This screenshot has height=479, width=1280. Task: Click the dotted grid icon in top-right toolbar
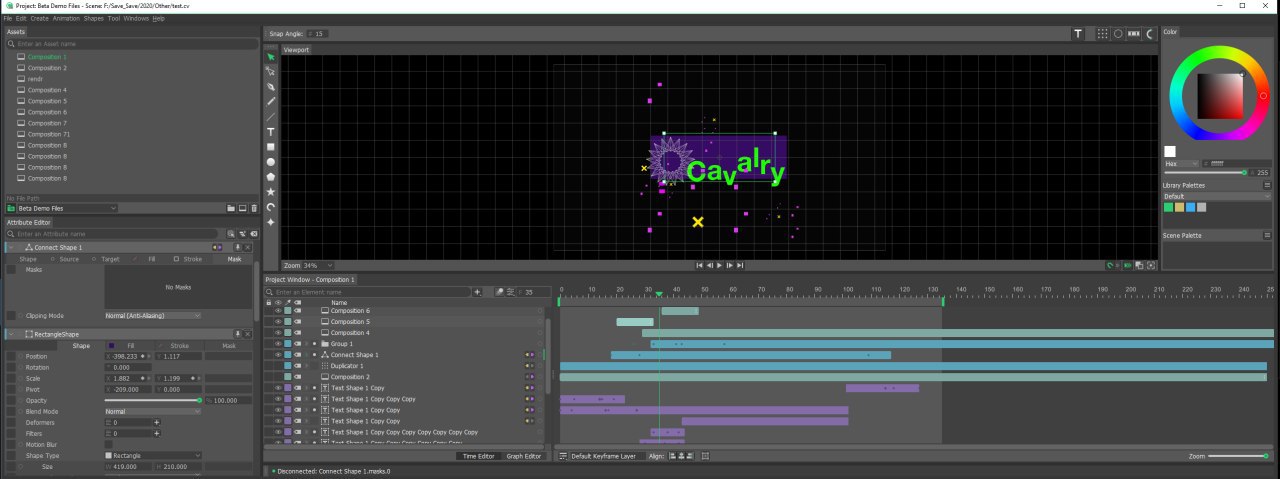(x=1102, y=33)
